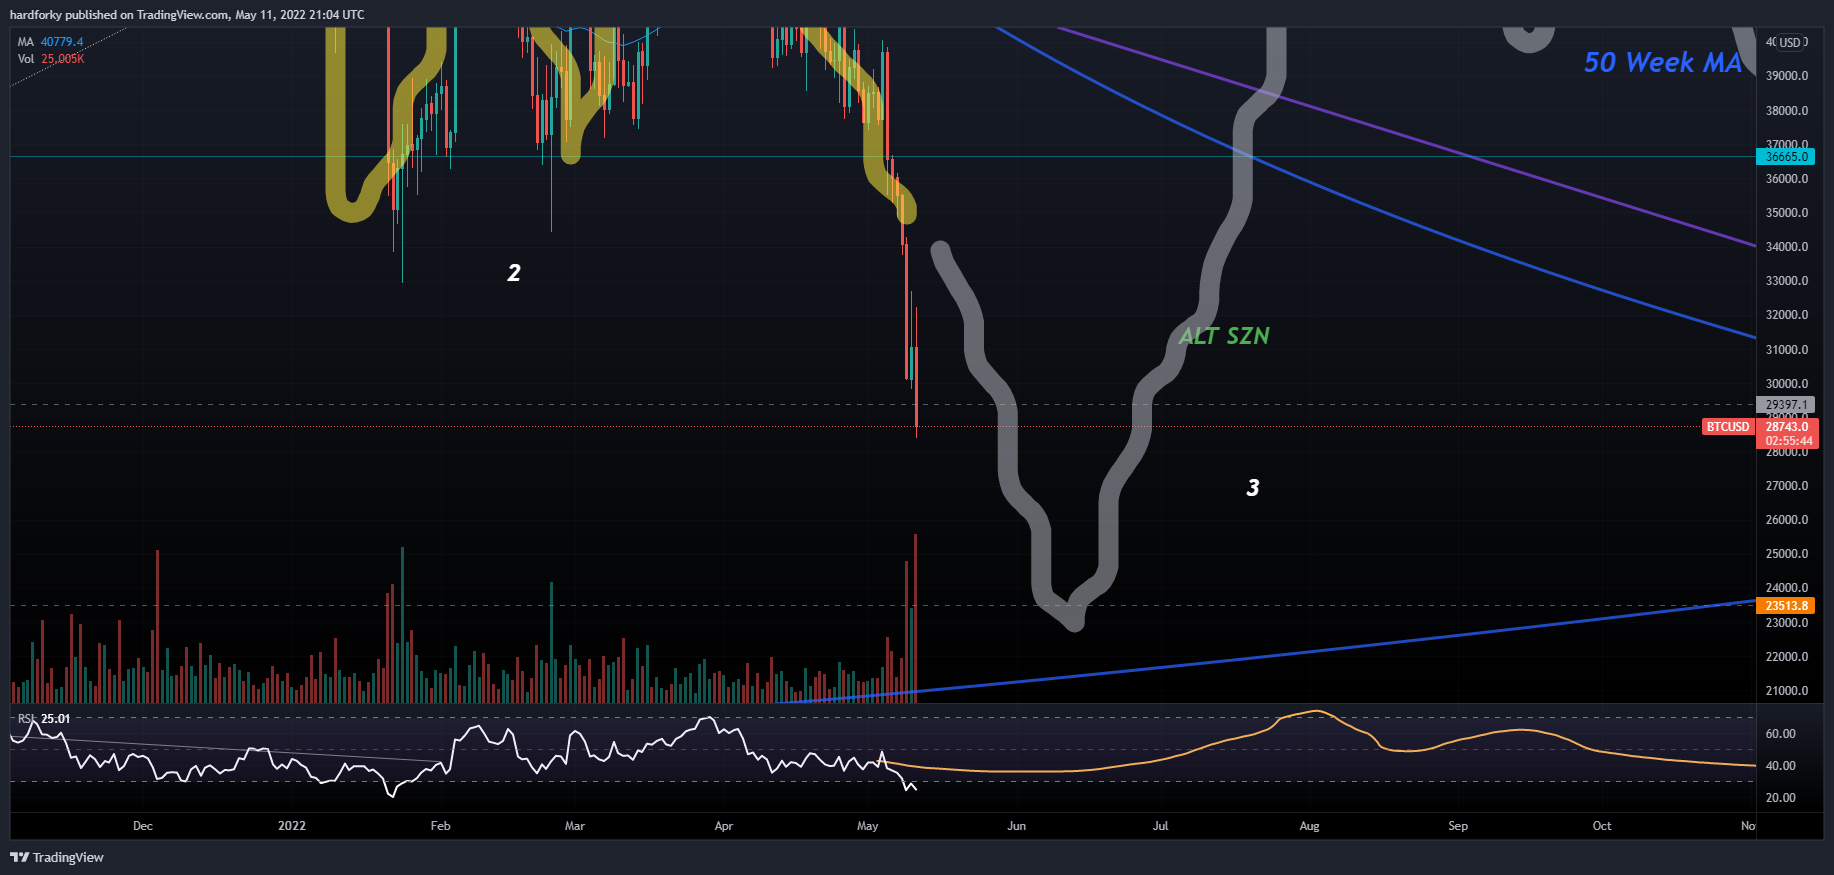Screen dimensions: 1834x875
Task: Select the '3' wave label annotation
Action: (x=1253, y=488)
